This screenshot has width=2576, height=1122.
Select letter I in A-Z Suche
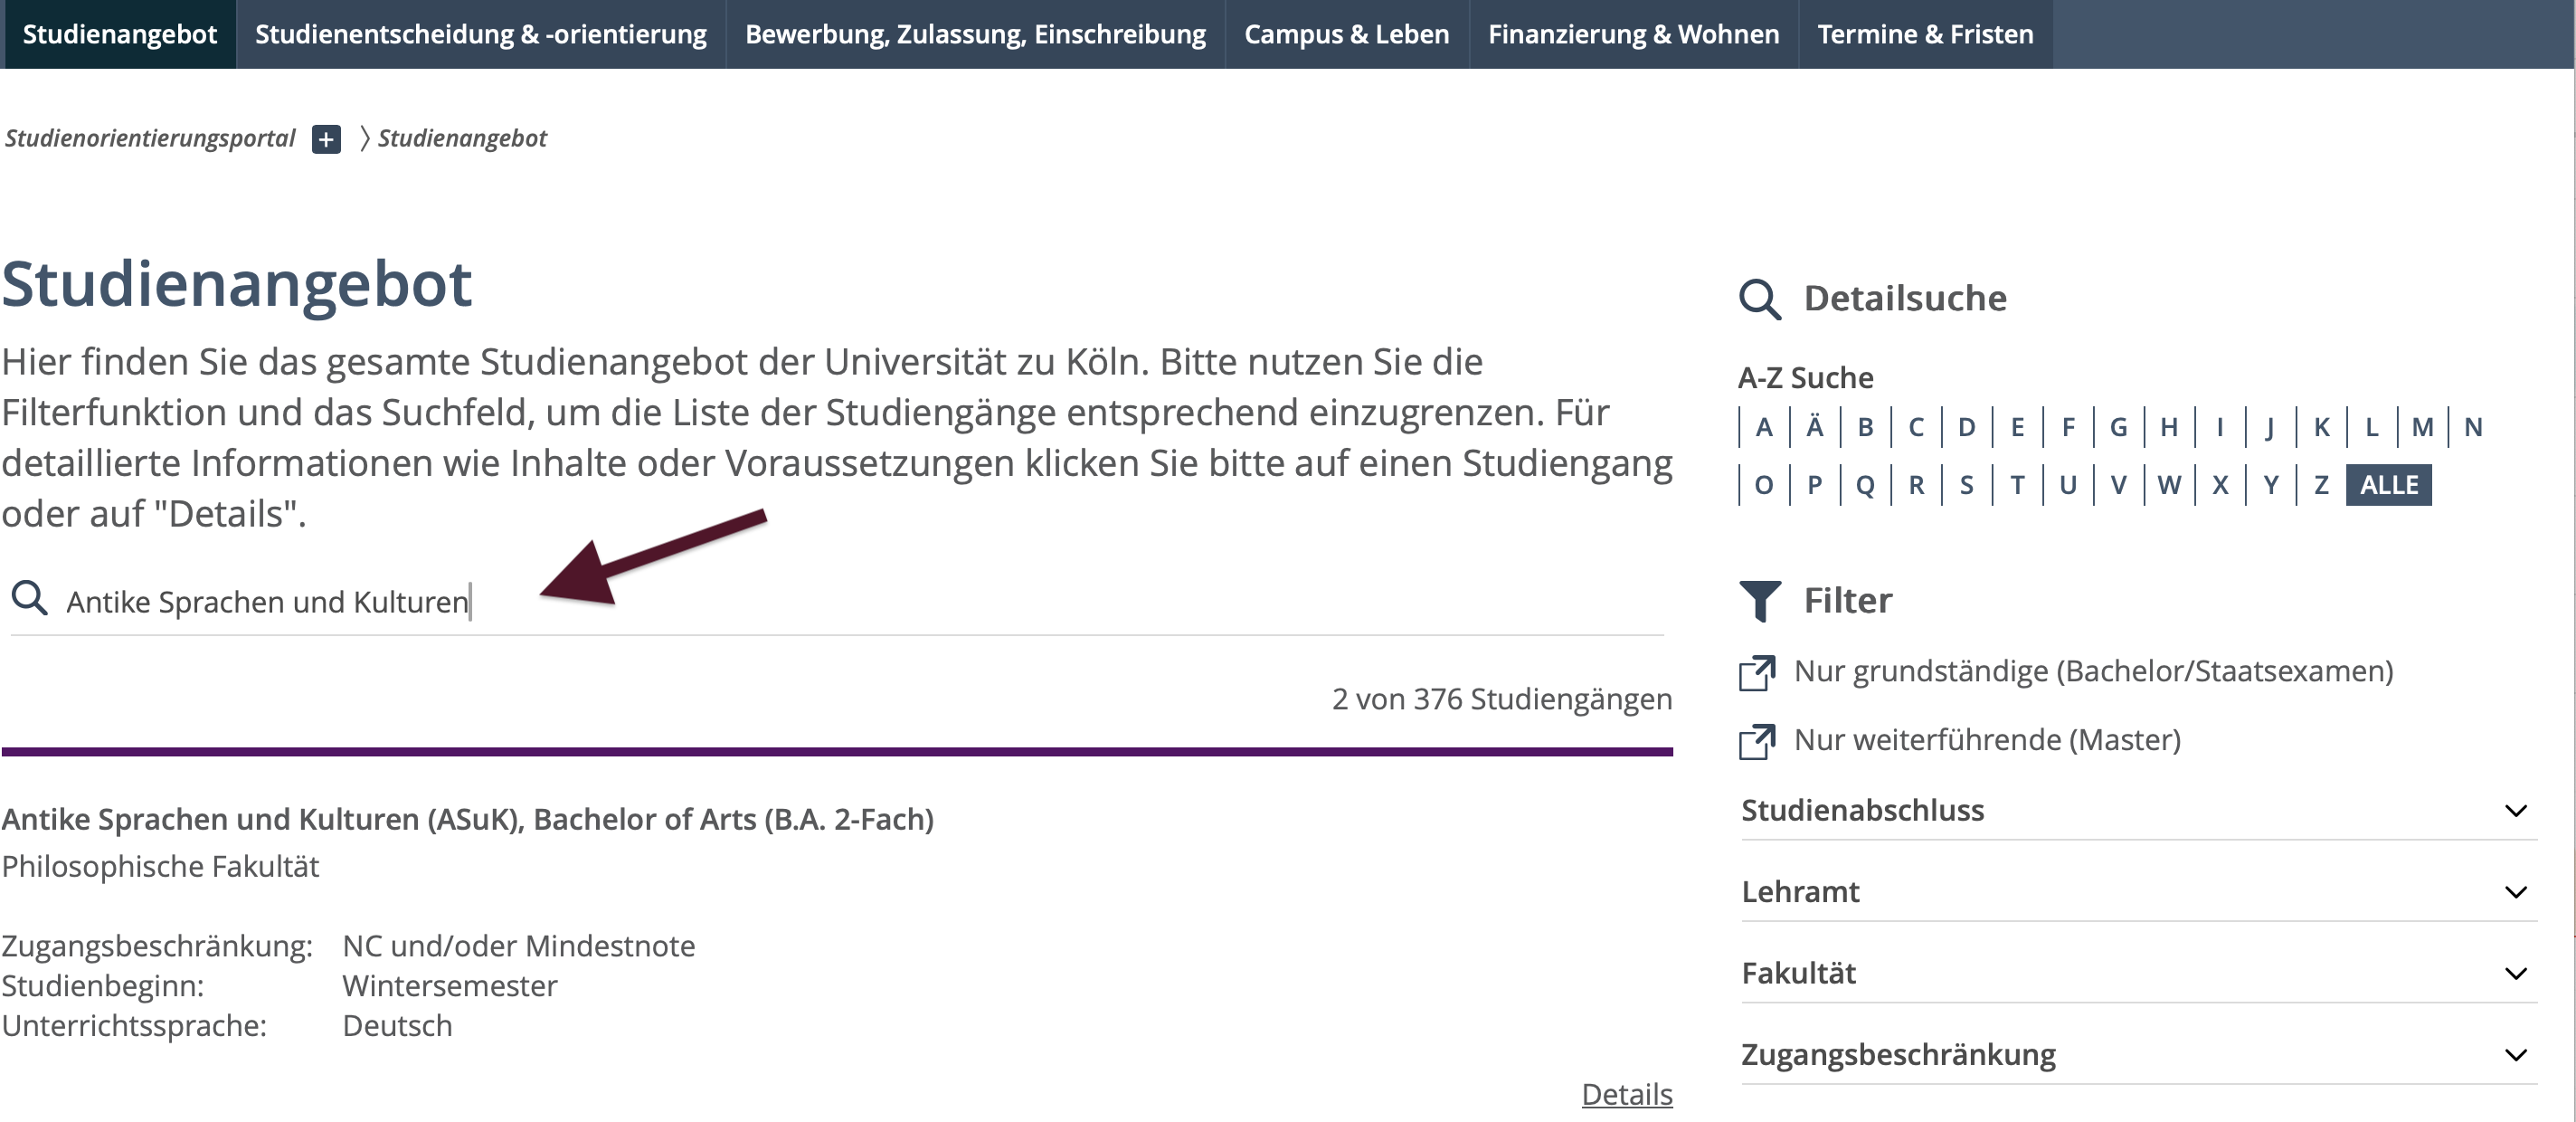pyautogui.click(x=2220, y=427)
